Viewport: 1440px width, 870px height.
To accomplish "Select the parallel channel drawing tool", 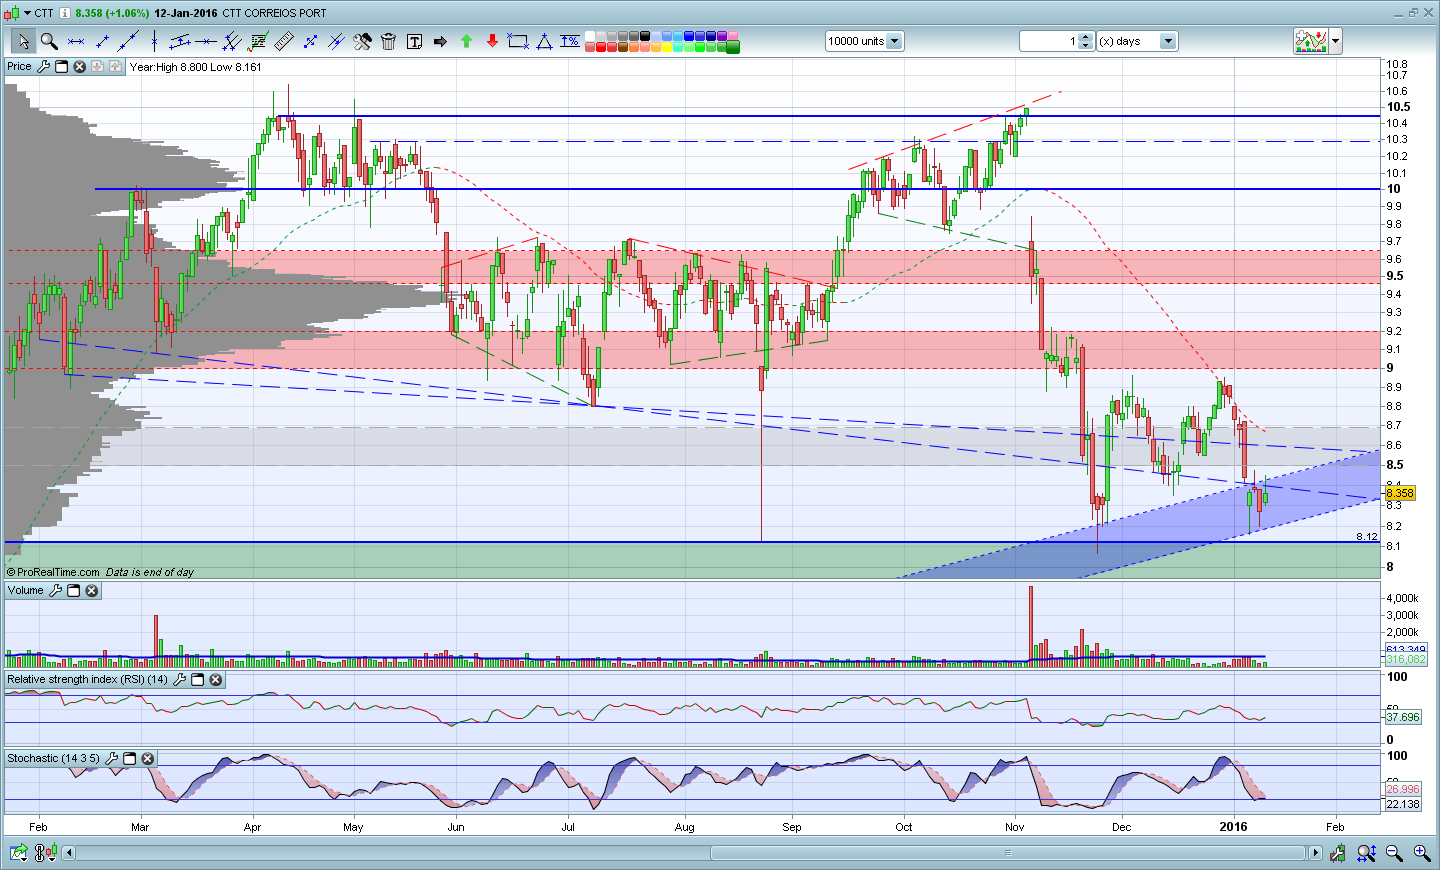I will 180,41.
